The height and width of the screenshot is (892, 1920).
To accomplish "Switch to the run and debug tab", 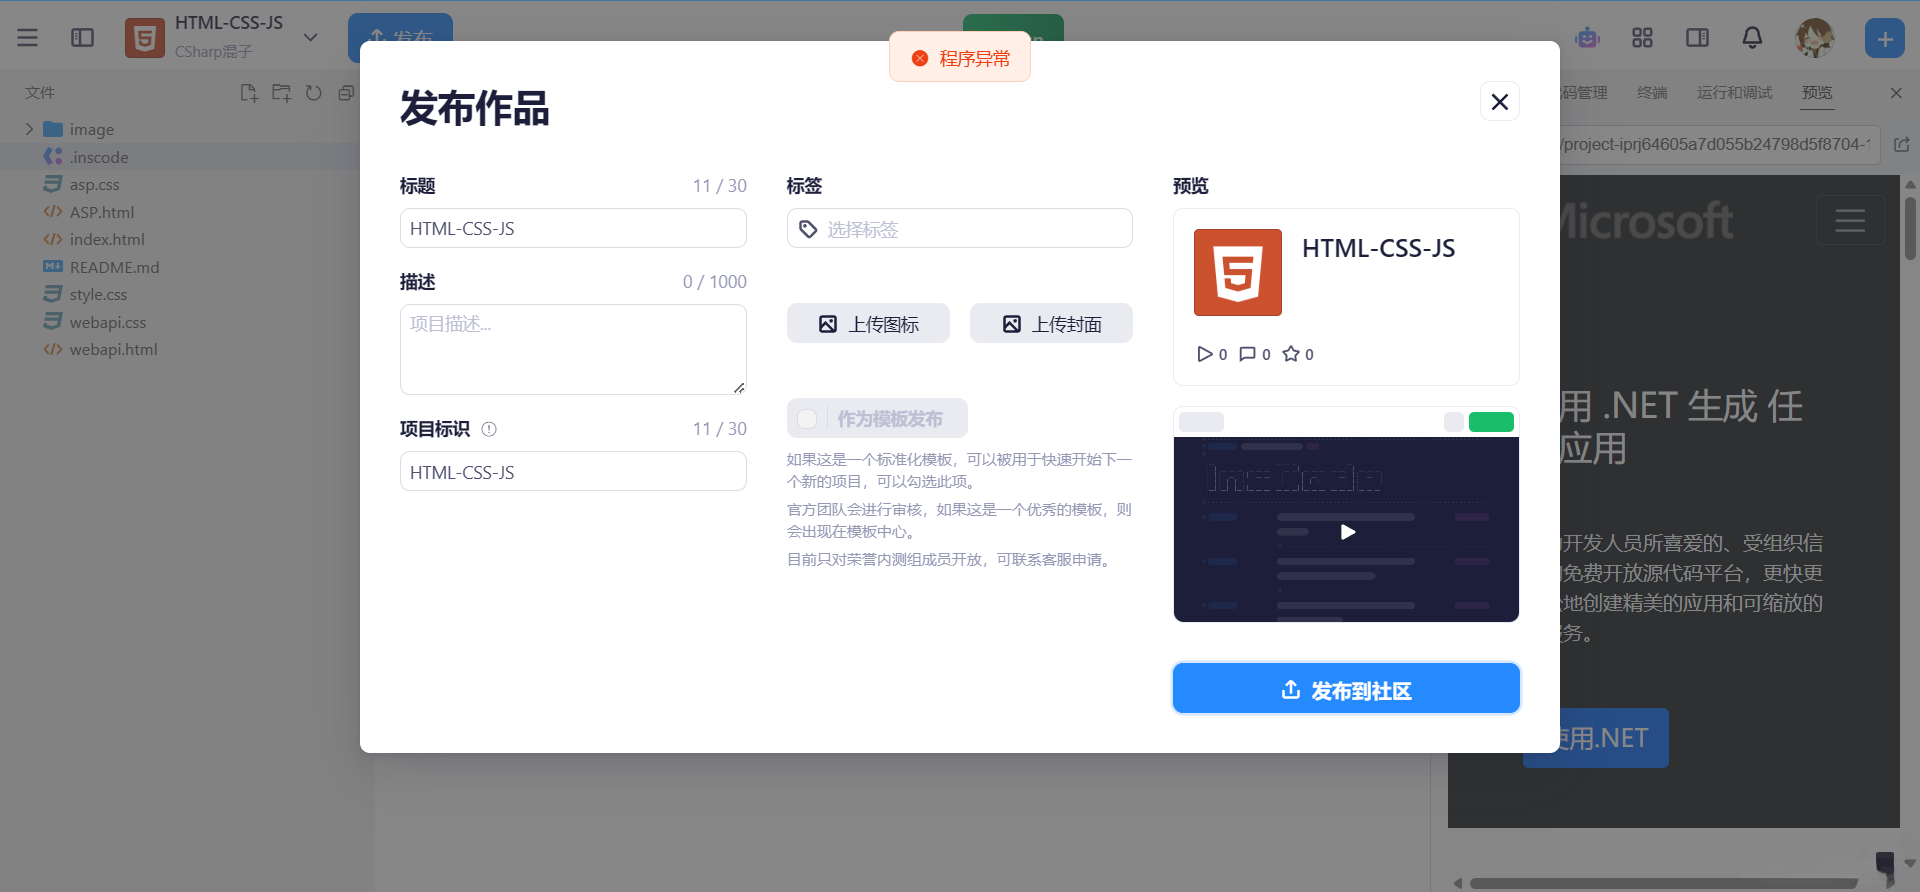I will click(x=1734, y=93).
